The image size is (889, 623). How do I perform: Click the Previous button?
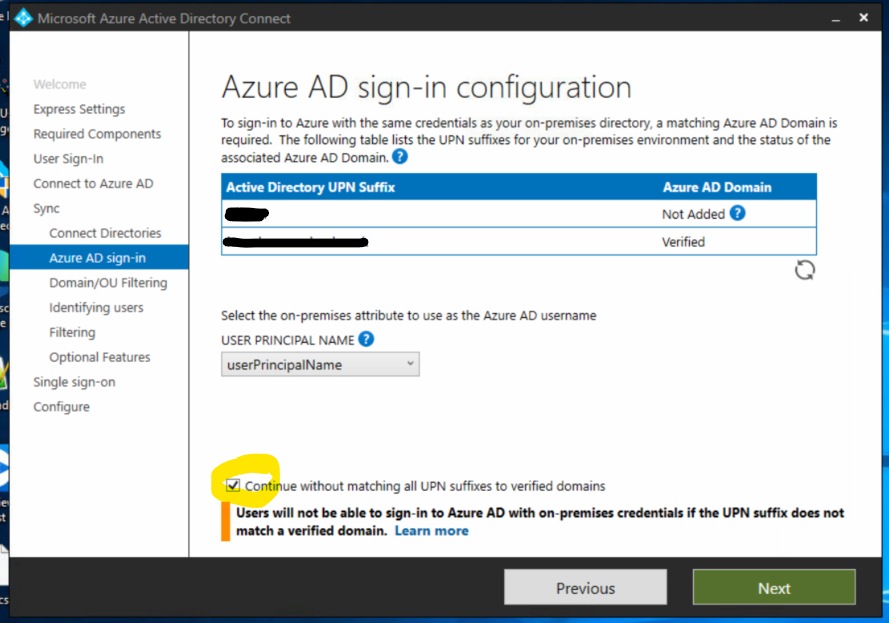pyautogui.click(x=585, y=587)
